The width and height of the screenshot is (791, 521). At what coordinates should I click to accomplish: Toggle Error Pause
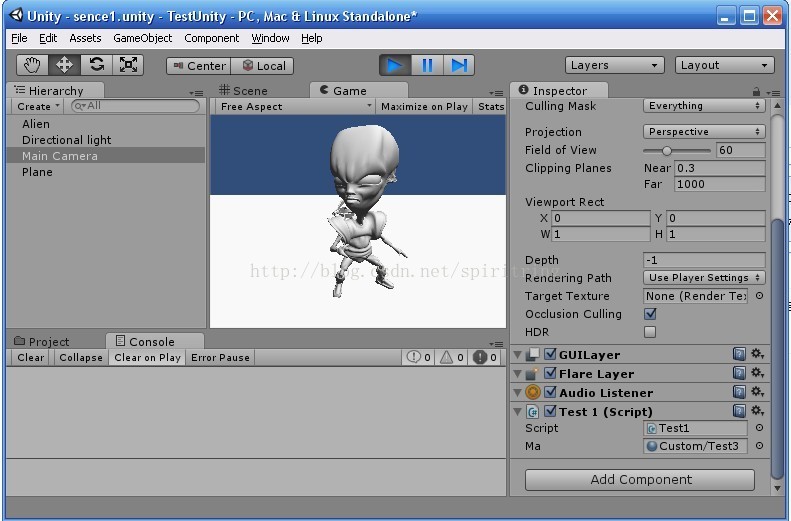(220, 358)
